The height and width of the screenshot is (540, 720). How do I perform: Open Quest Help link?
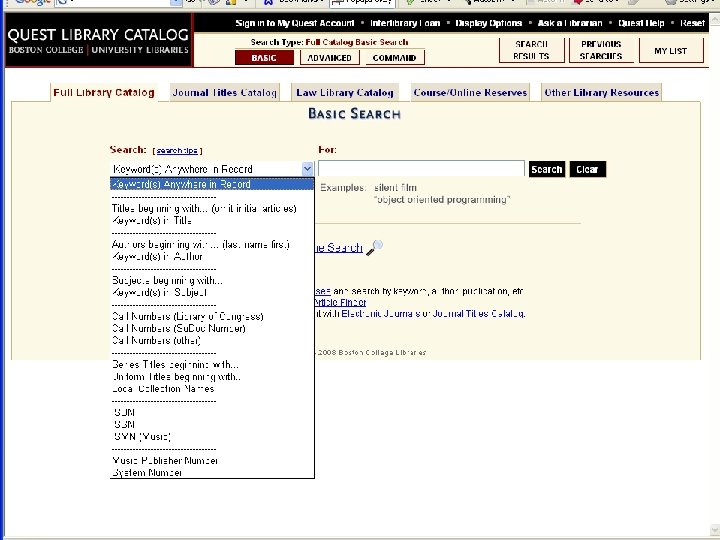(x=641, y=23)
